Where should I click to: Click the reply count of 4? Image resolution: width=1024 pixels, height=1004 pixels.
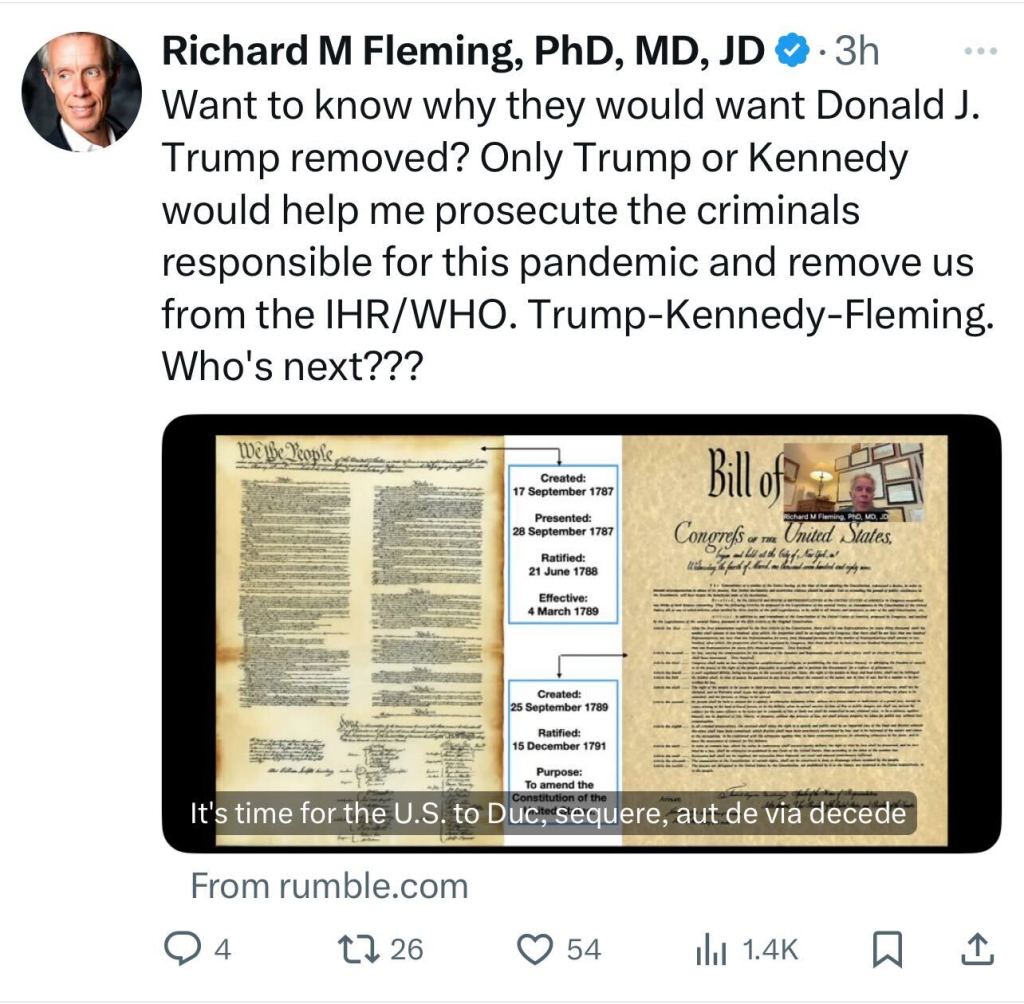[222, 948]
